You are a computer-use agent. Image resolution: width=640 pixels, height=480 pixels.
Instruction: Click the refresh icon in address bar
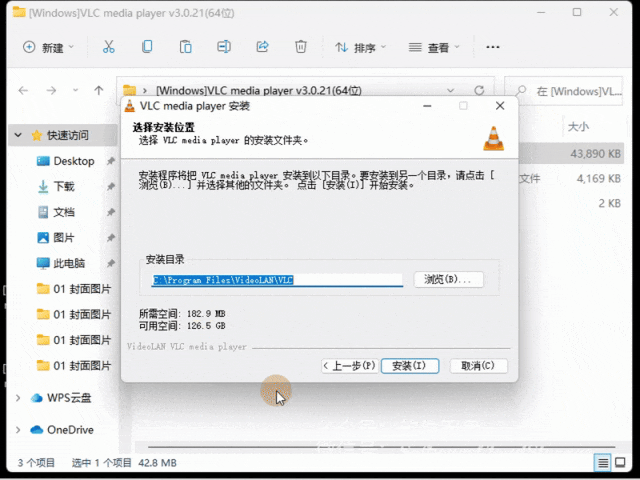pyautogui.click(x=479, y=90)
